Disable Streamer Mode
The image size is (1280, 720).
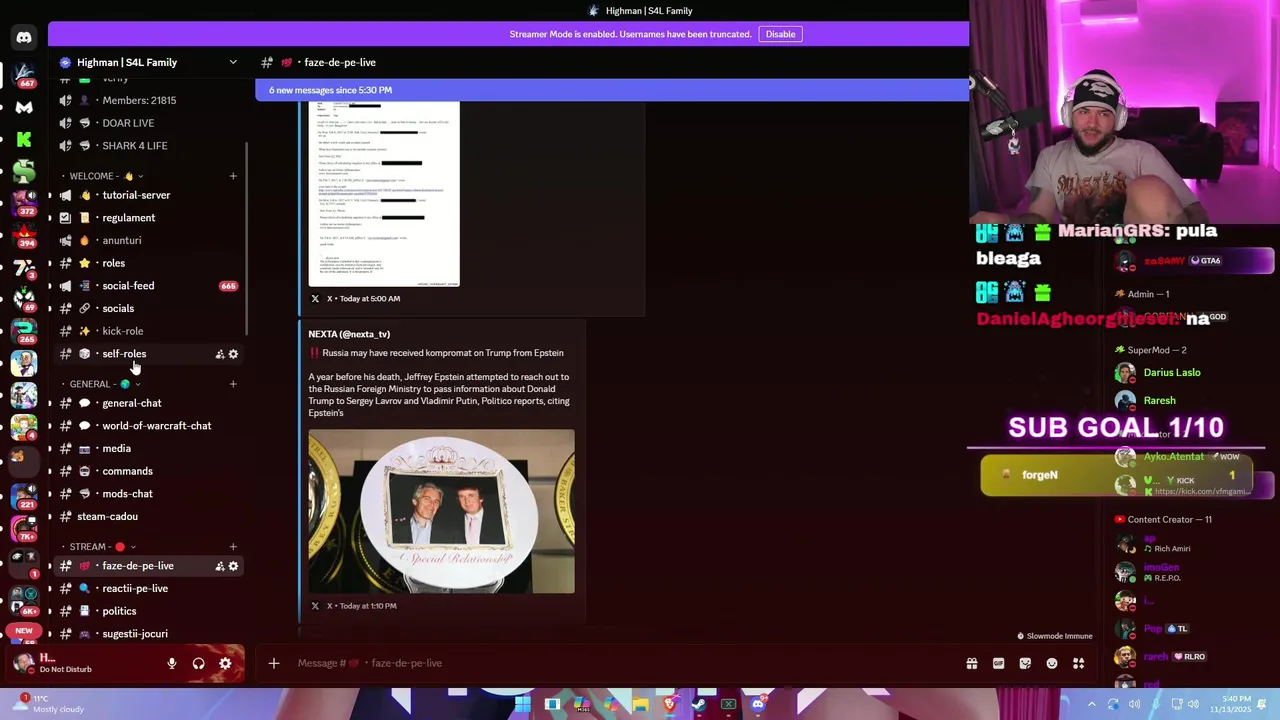(780, 34)
